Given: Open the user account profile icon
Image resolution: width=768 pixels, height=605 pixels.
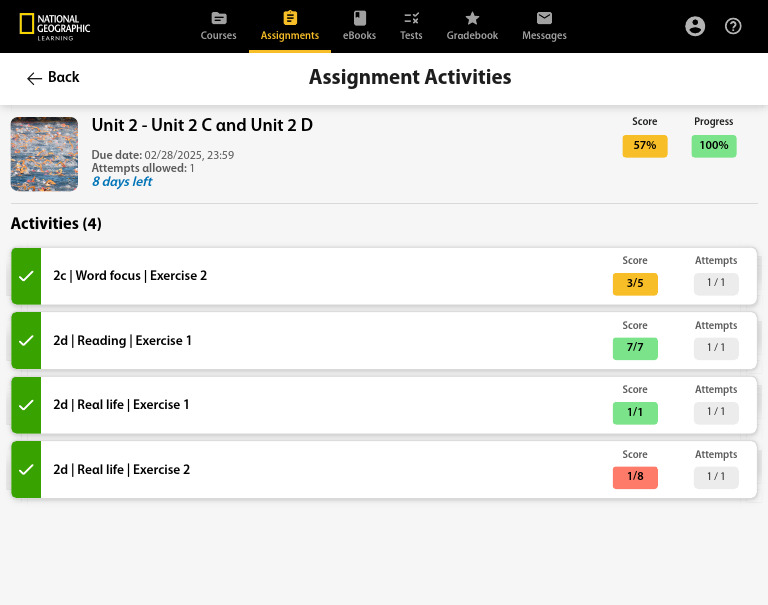Looking at the screenshot, I should (x=695, y=26).
